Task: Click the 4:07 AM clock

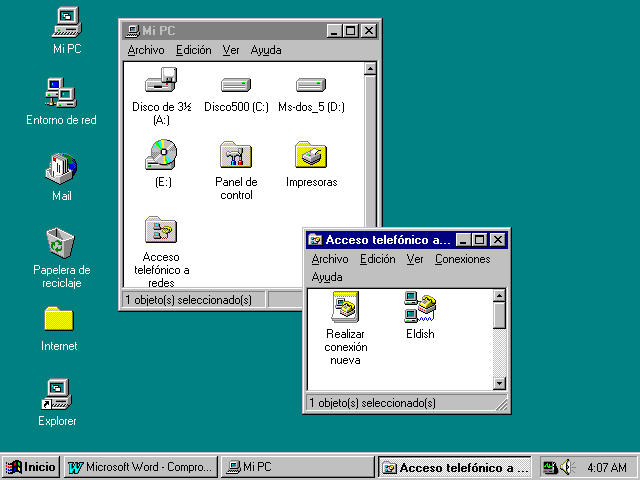Action: click(607, 467)
